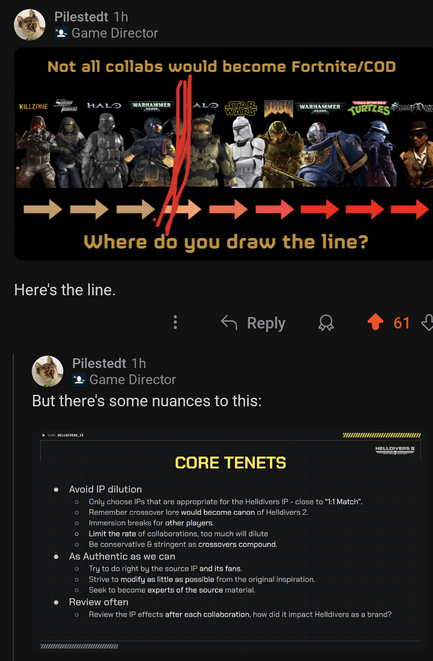Click the '1h' timestamp on top comment
This screenshot has height=661, width=433.
[x=121, y=16]
